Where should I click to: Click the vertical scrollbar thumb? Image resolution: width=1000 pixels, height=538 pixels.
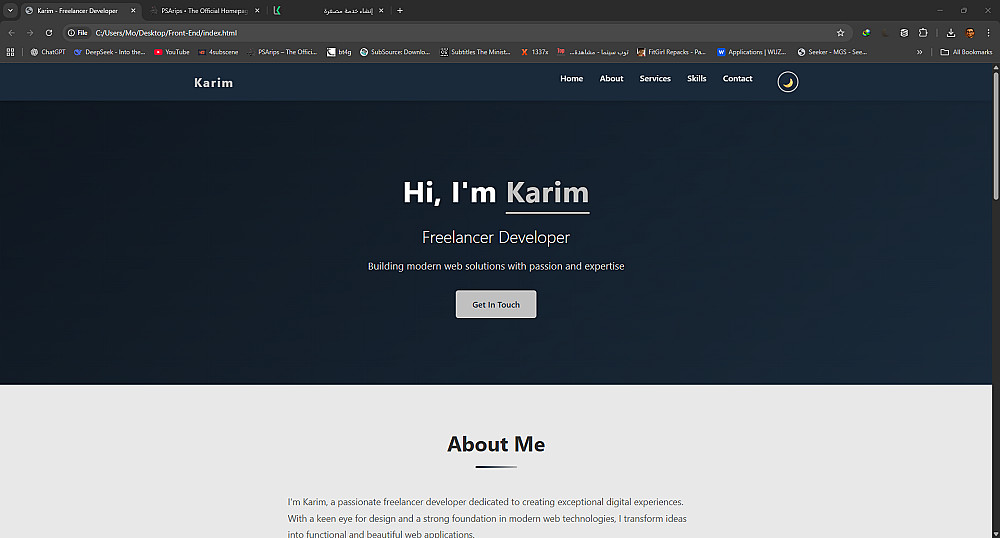pos(996,137)
